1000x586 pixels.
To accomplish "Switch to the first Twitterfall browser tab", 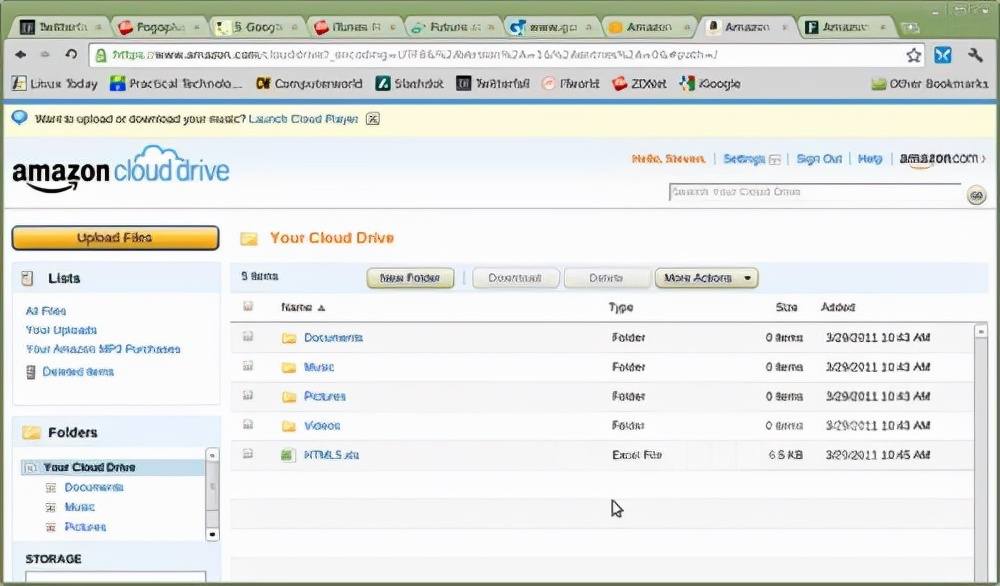I will [x=61, y=27].
